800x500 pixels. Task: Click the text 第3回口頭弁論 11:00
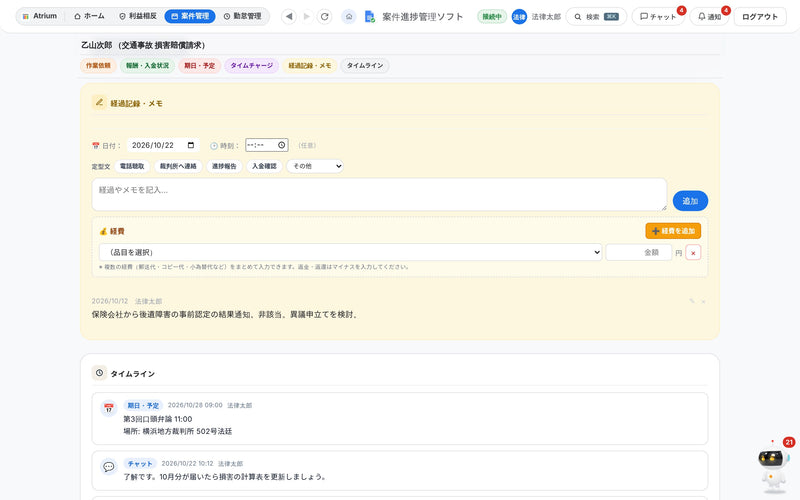[x=158, y=419]
